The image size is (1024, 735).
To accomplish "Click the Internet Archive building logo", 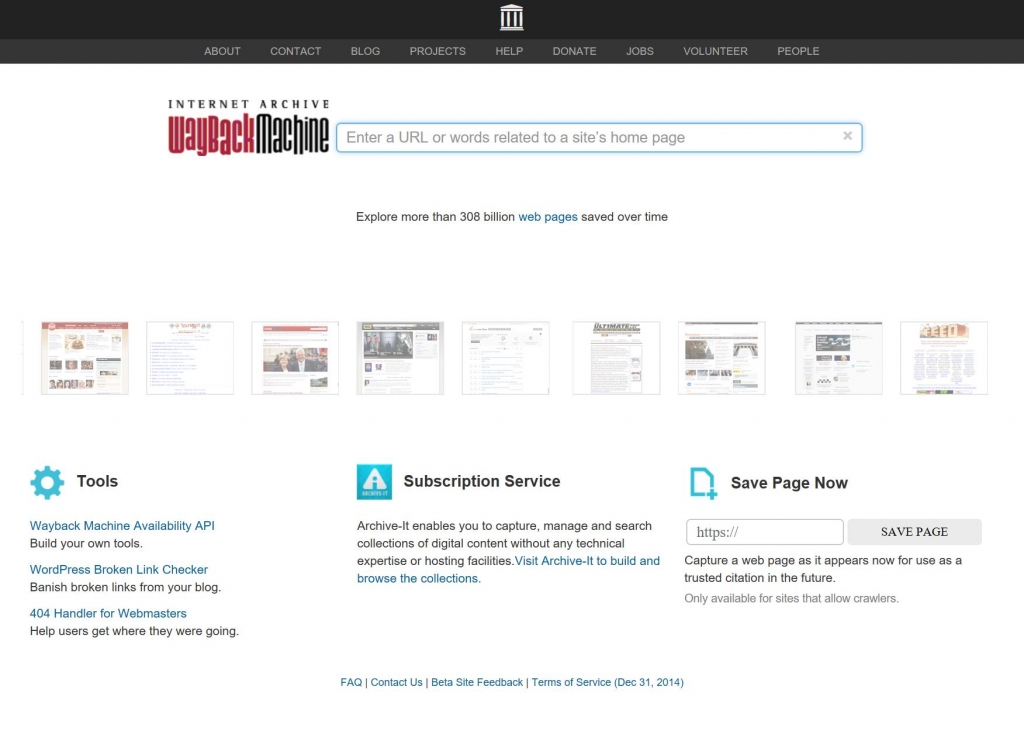I will click(x=511, y=18).
